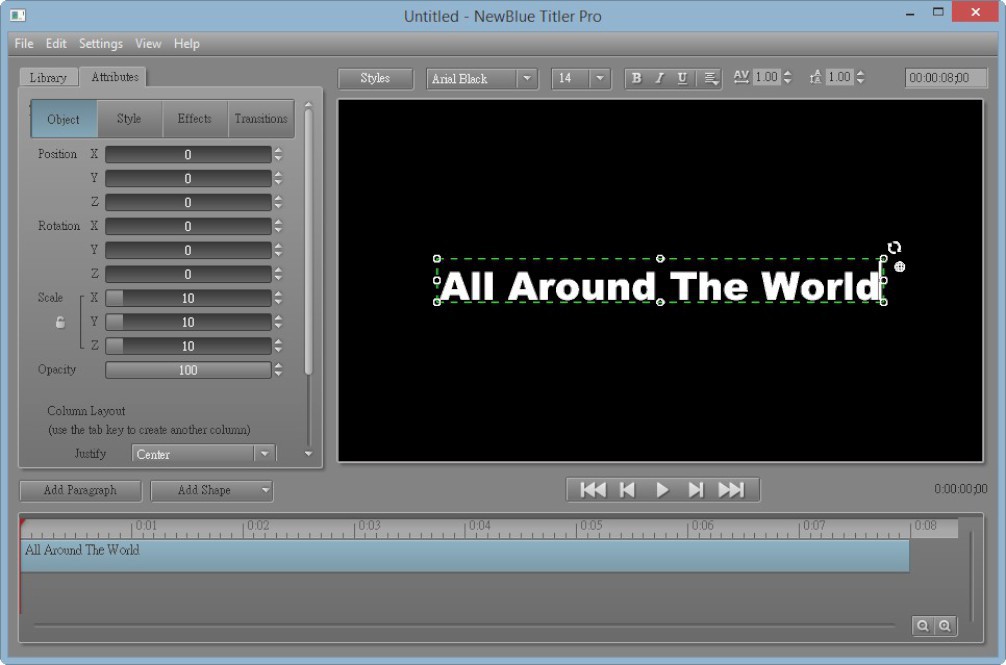Open the font family dropdown

(527, 78)
